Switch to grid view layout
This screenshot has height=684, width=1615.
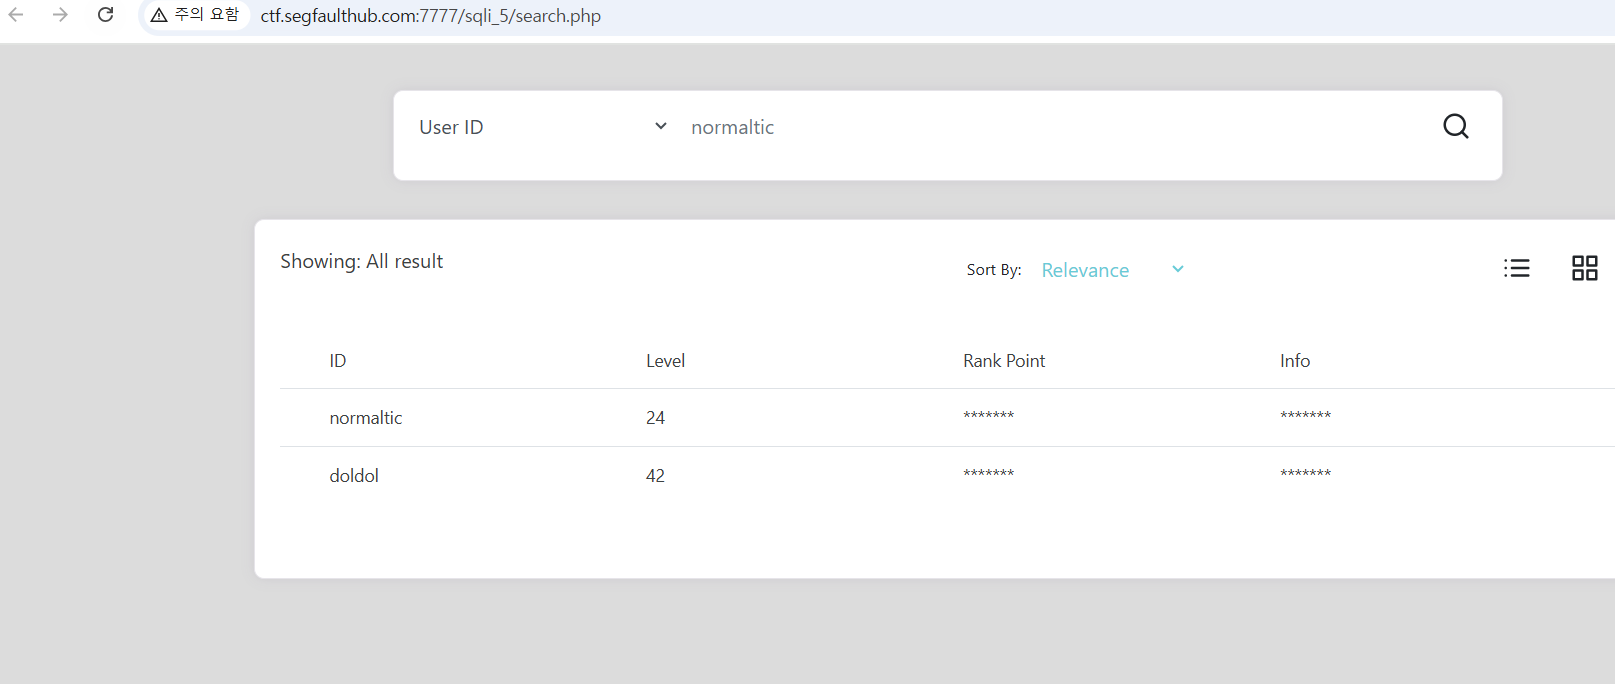point(1584,268)
